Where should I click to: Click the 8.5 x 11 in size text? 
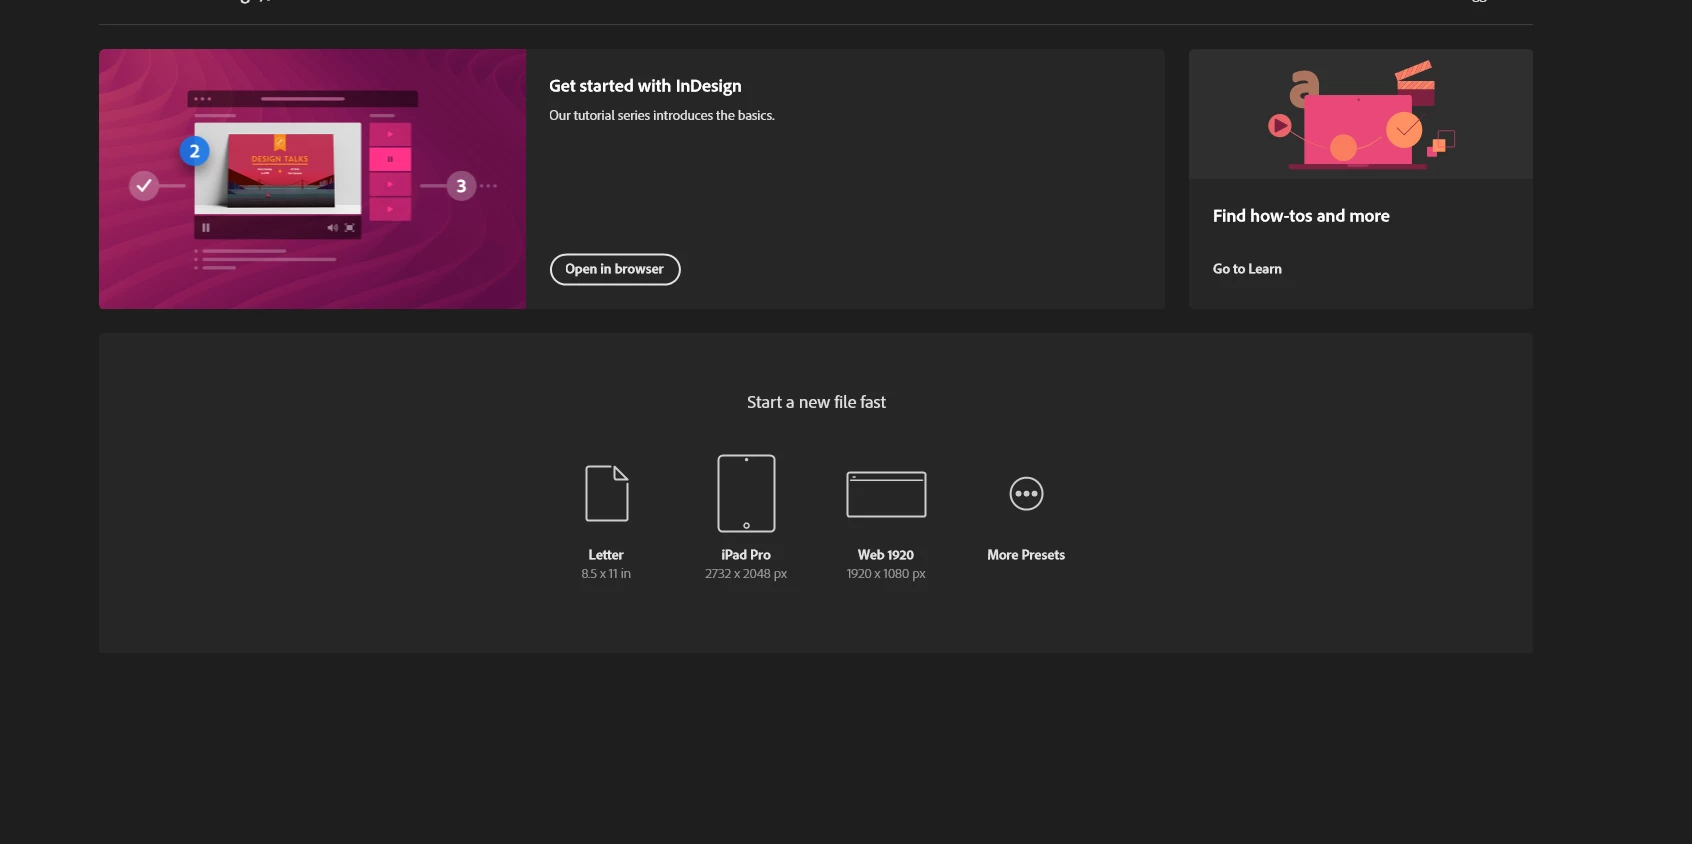[x=606, y=574]
